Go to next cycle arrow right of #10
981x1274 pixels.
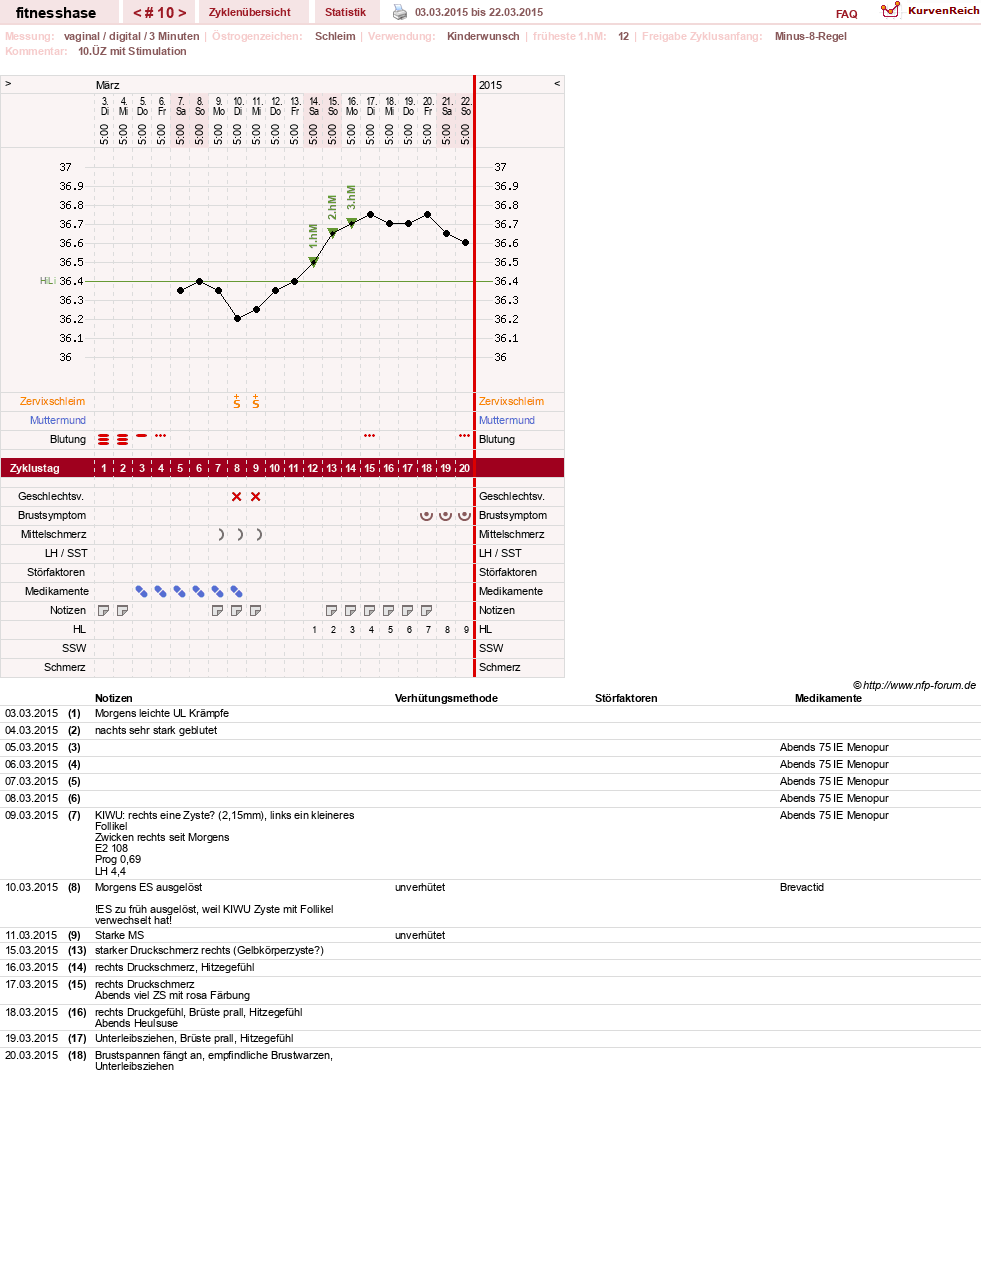point(182,13)
